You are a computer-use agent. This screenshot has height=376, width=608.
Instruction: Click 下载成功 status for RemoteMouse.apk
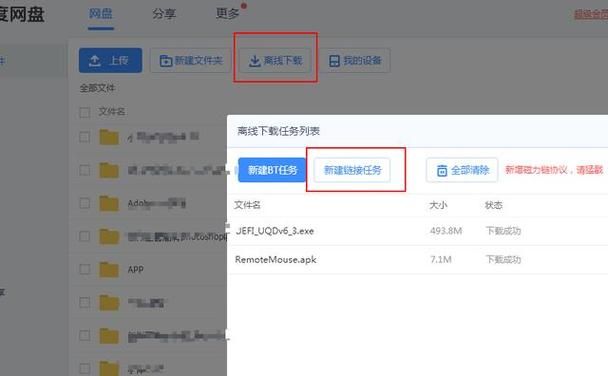[x=503, y=259]
